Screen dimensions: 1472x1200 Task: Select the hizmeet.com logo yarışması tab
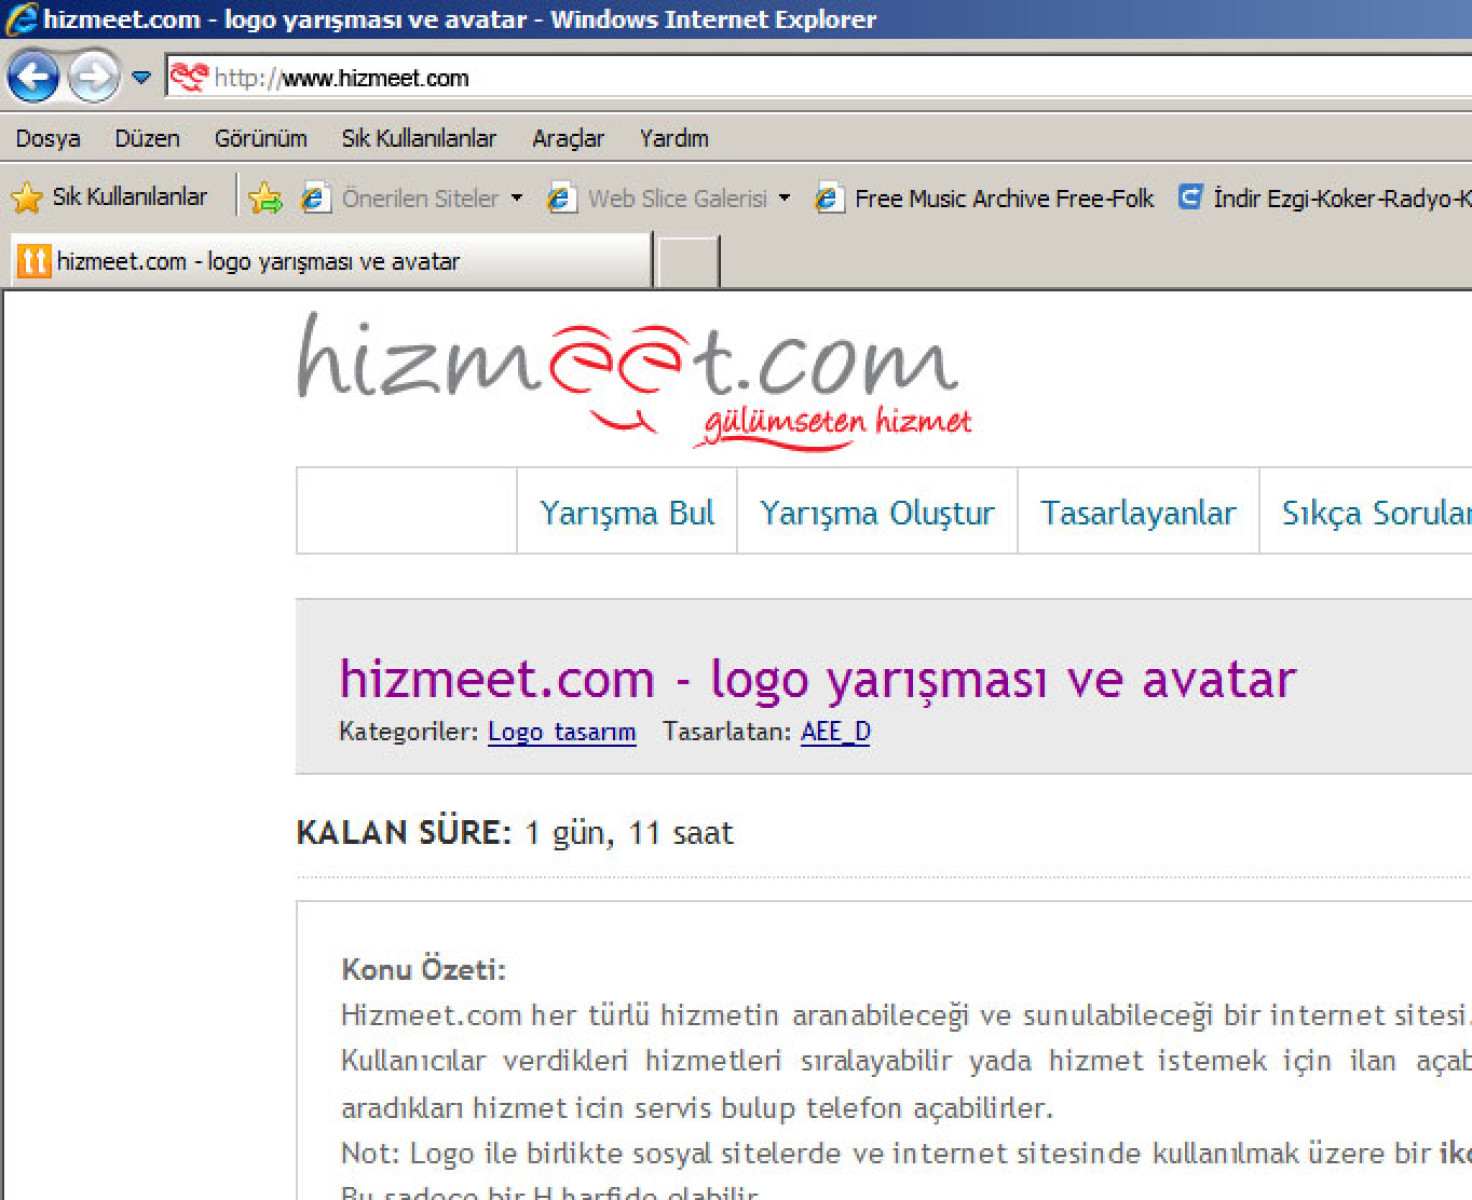coord(330,261)
